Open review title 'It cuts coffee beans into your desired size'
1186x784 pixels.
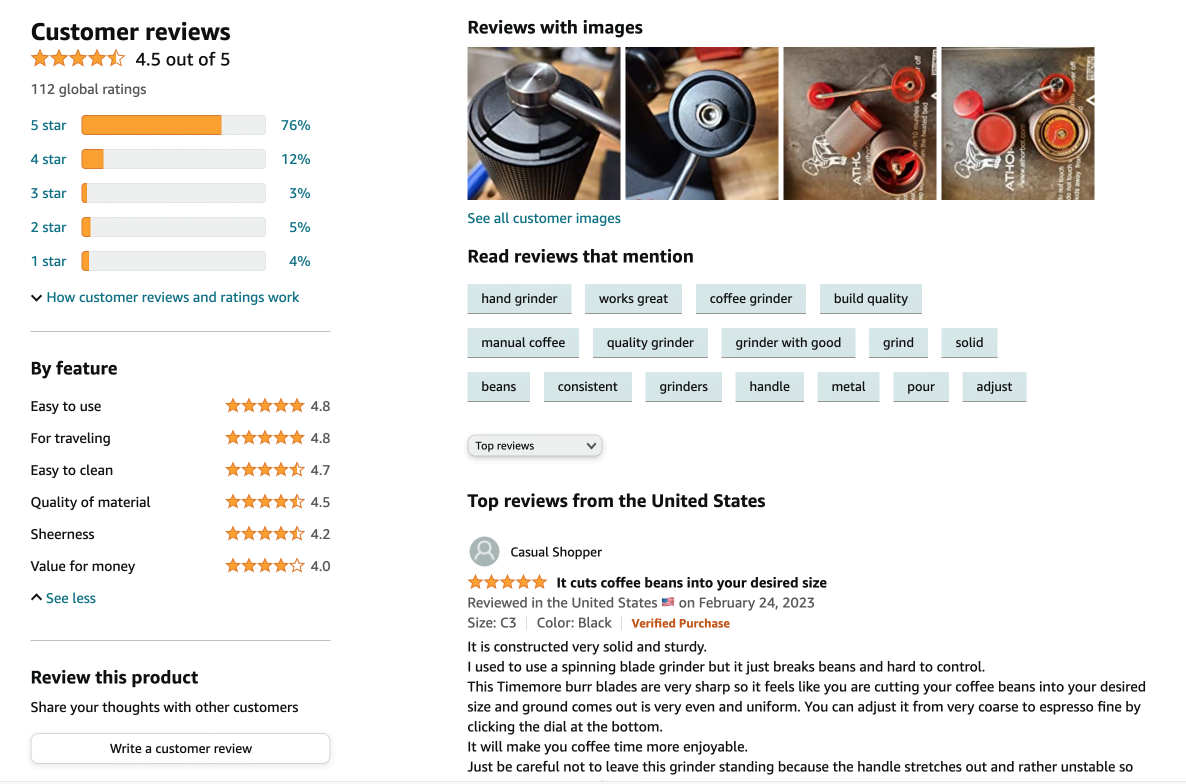tap(691, 582)
